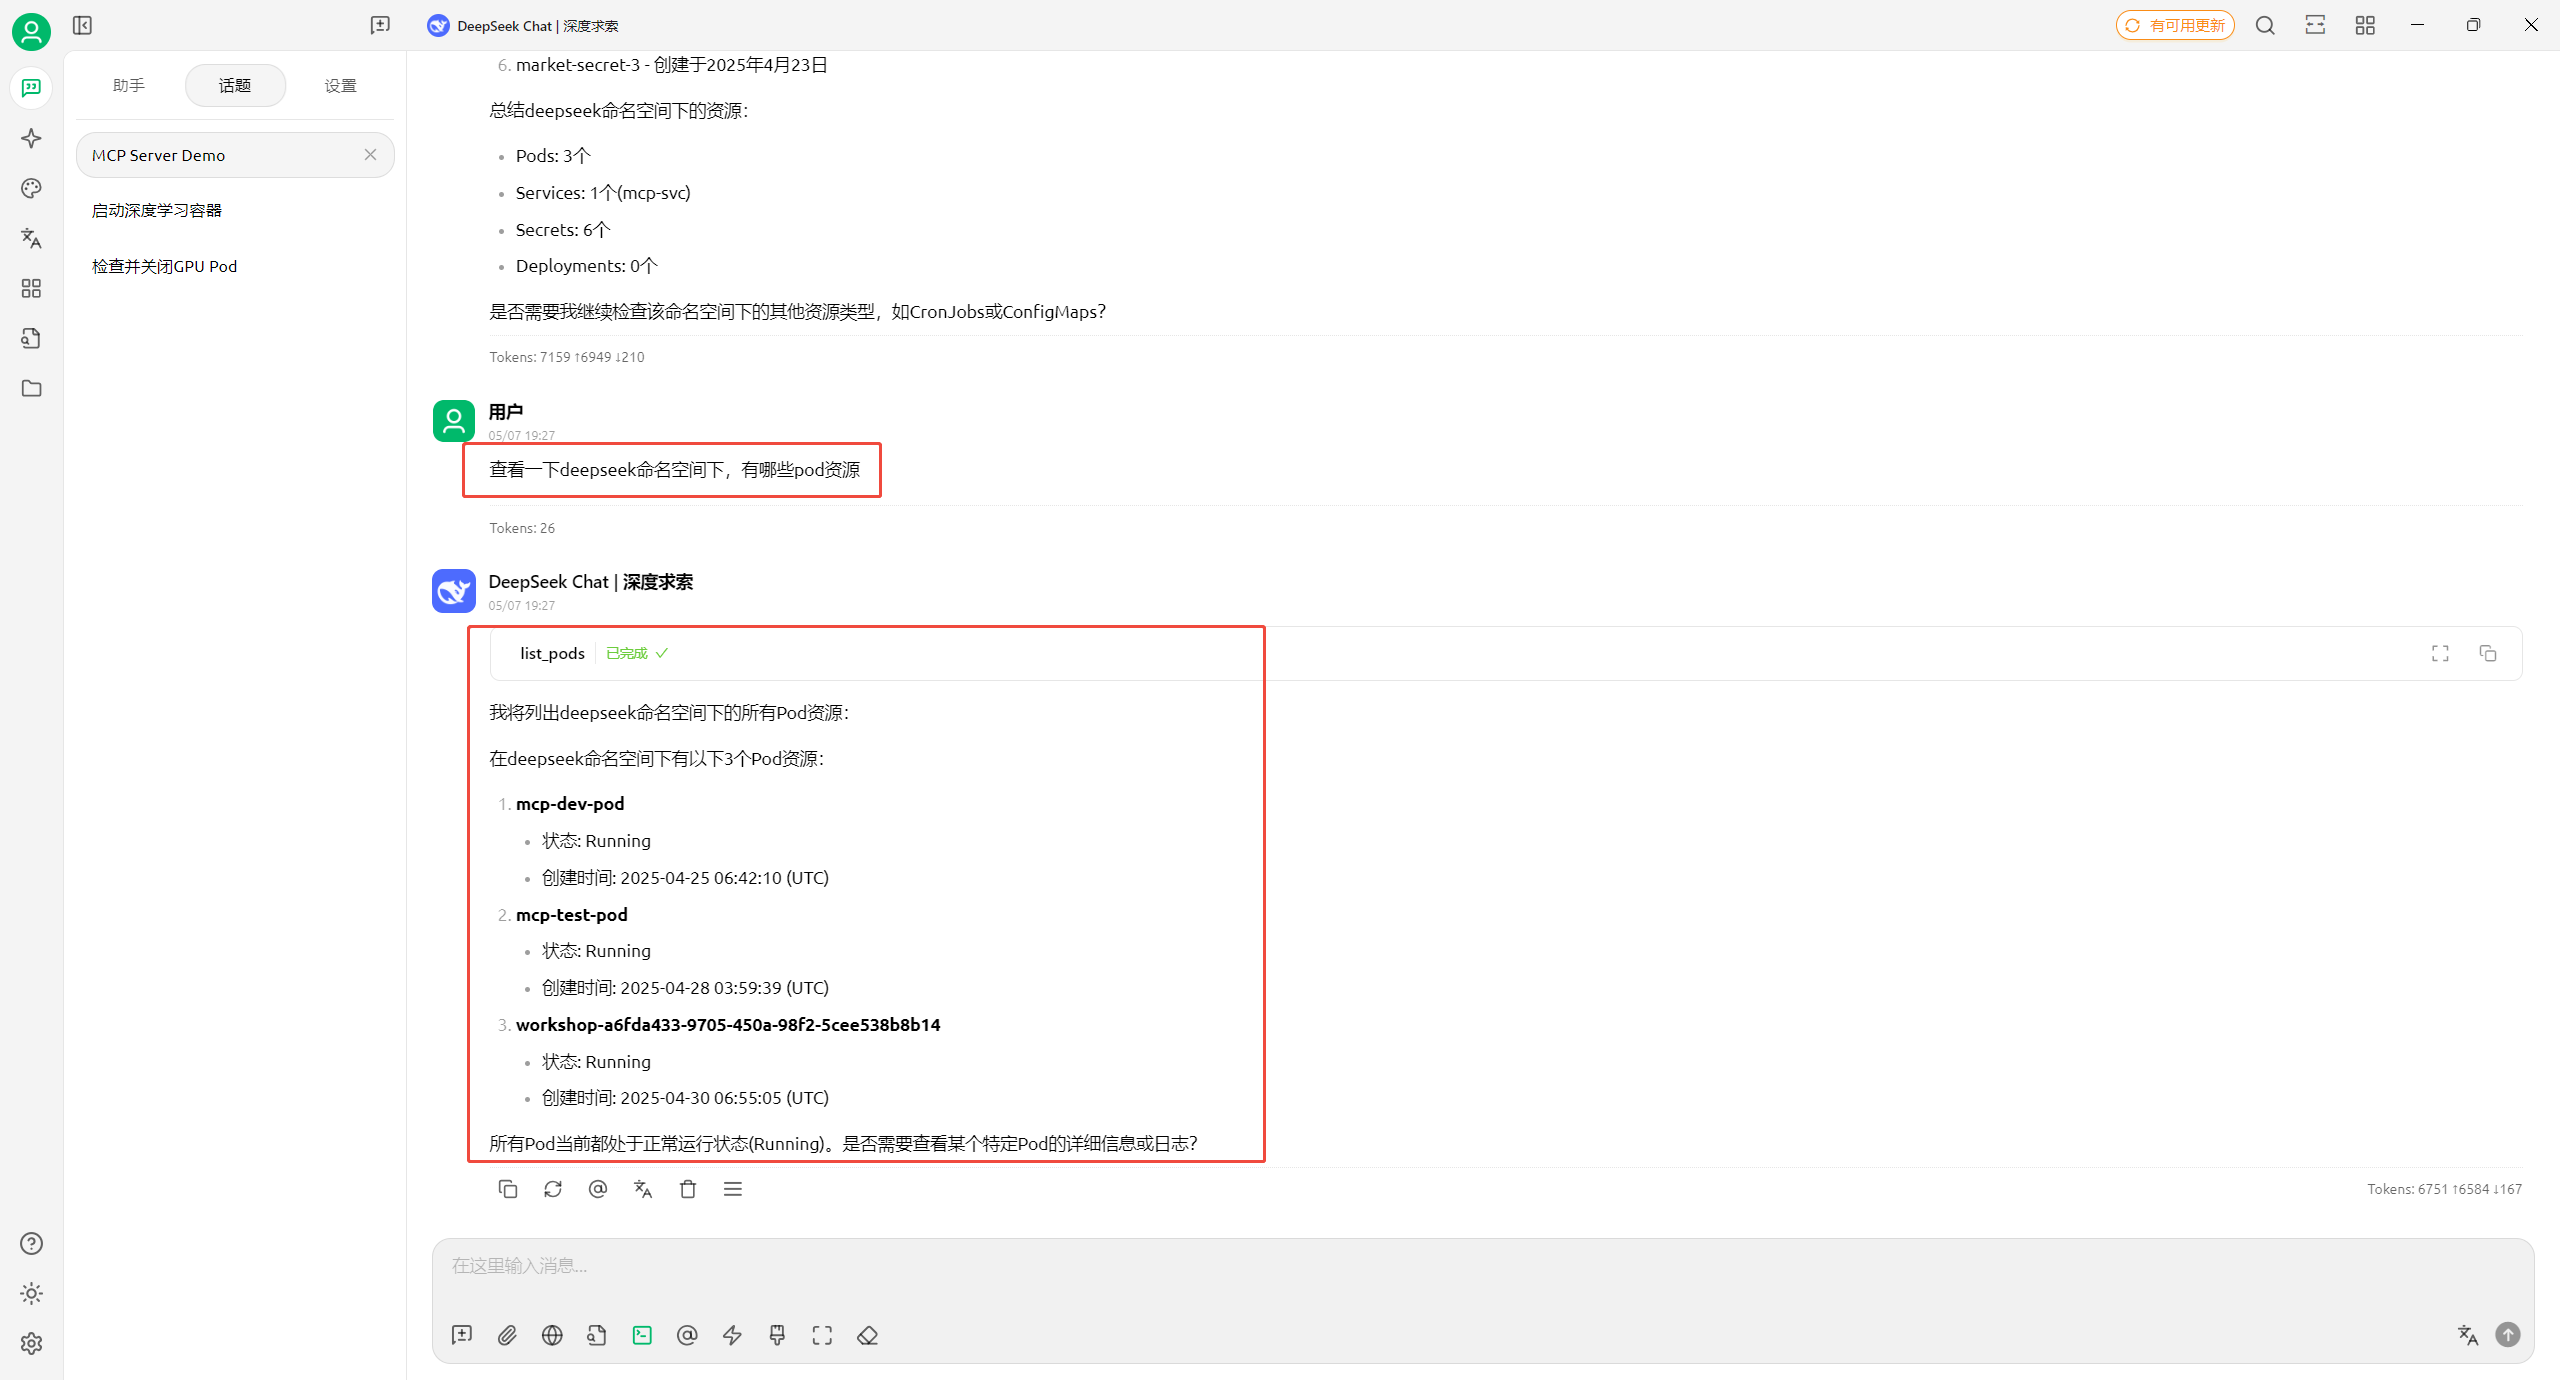Viewport: 2560px width, 1380px height.
Task: Open the user avatar profile
Action: click(31, 32)
